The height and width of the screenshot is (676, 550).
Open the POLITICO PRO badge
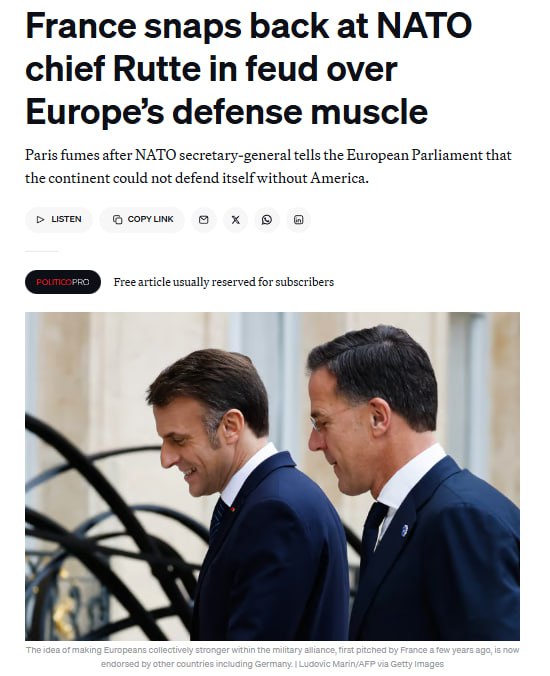point(63,282)
